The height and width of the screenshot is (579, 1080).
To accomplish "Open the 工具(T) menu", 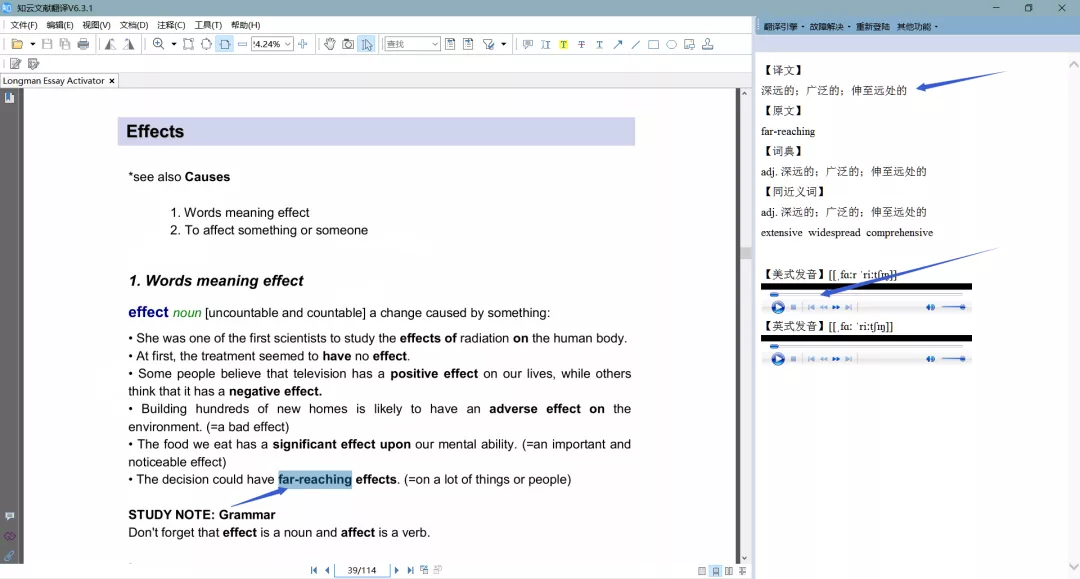I will pyautogui.click(x=208, y=25).
